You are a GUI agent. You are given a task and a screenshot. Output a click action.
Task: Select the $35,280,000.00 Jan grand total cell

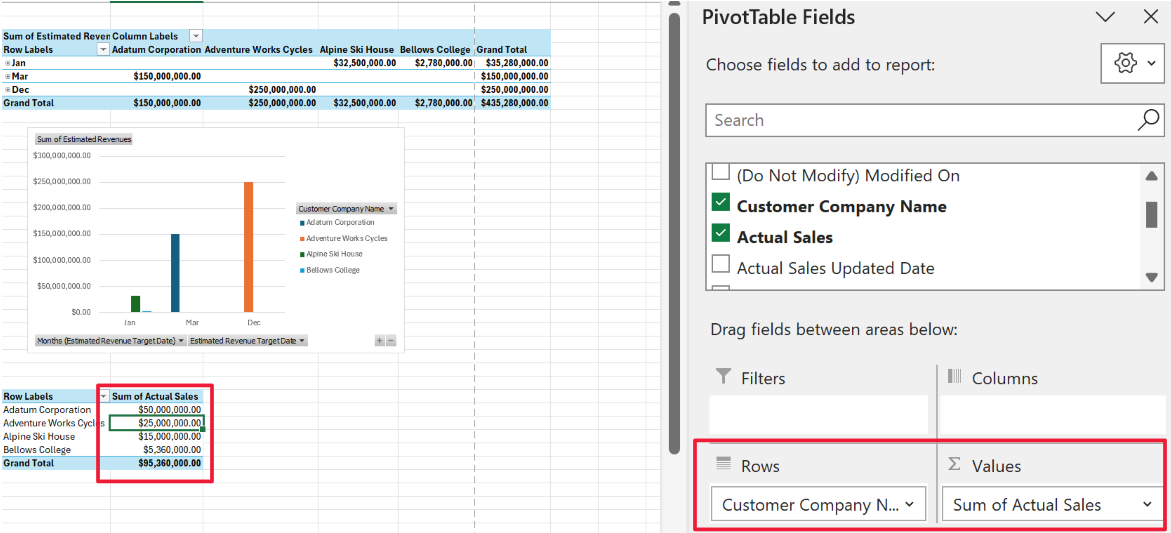(512, 63)
